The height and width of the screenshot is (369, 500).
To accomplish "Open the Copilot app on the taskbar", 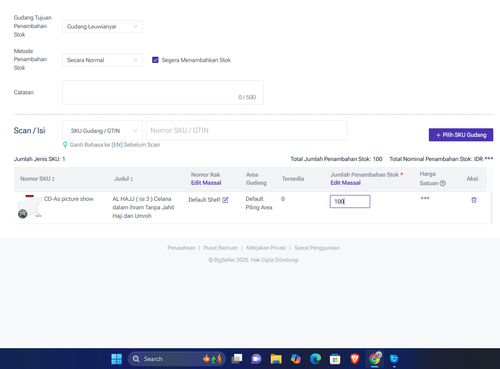I will tap(296, 359).
